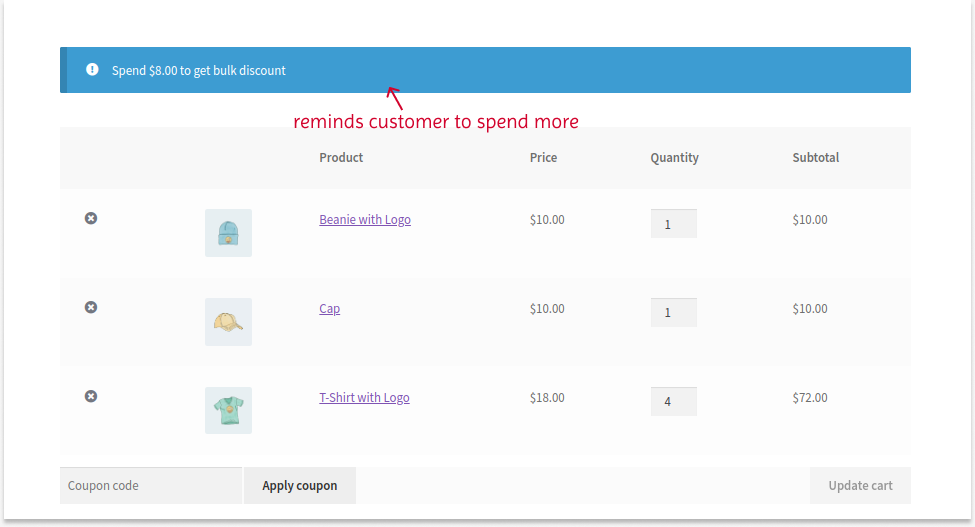Open the Beanie with Logo link
975x527 pixels.
[x=364, y=220]
